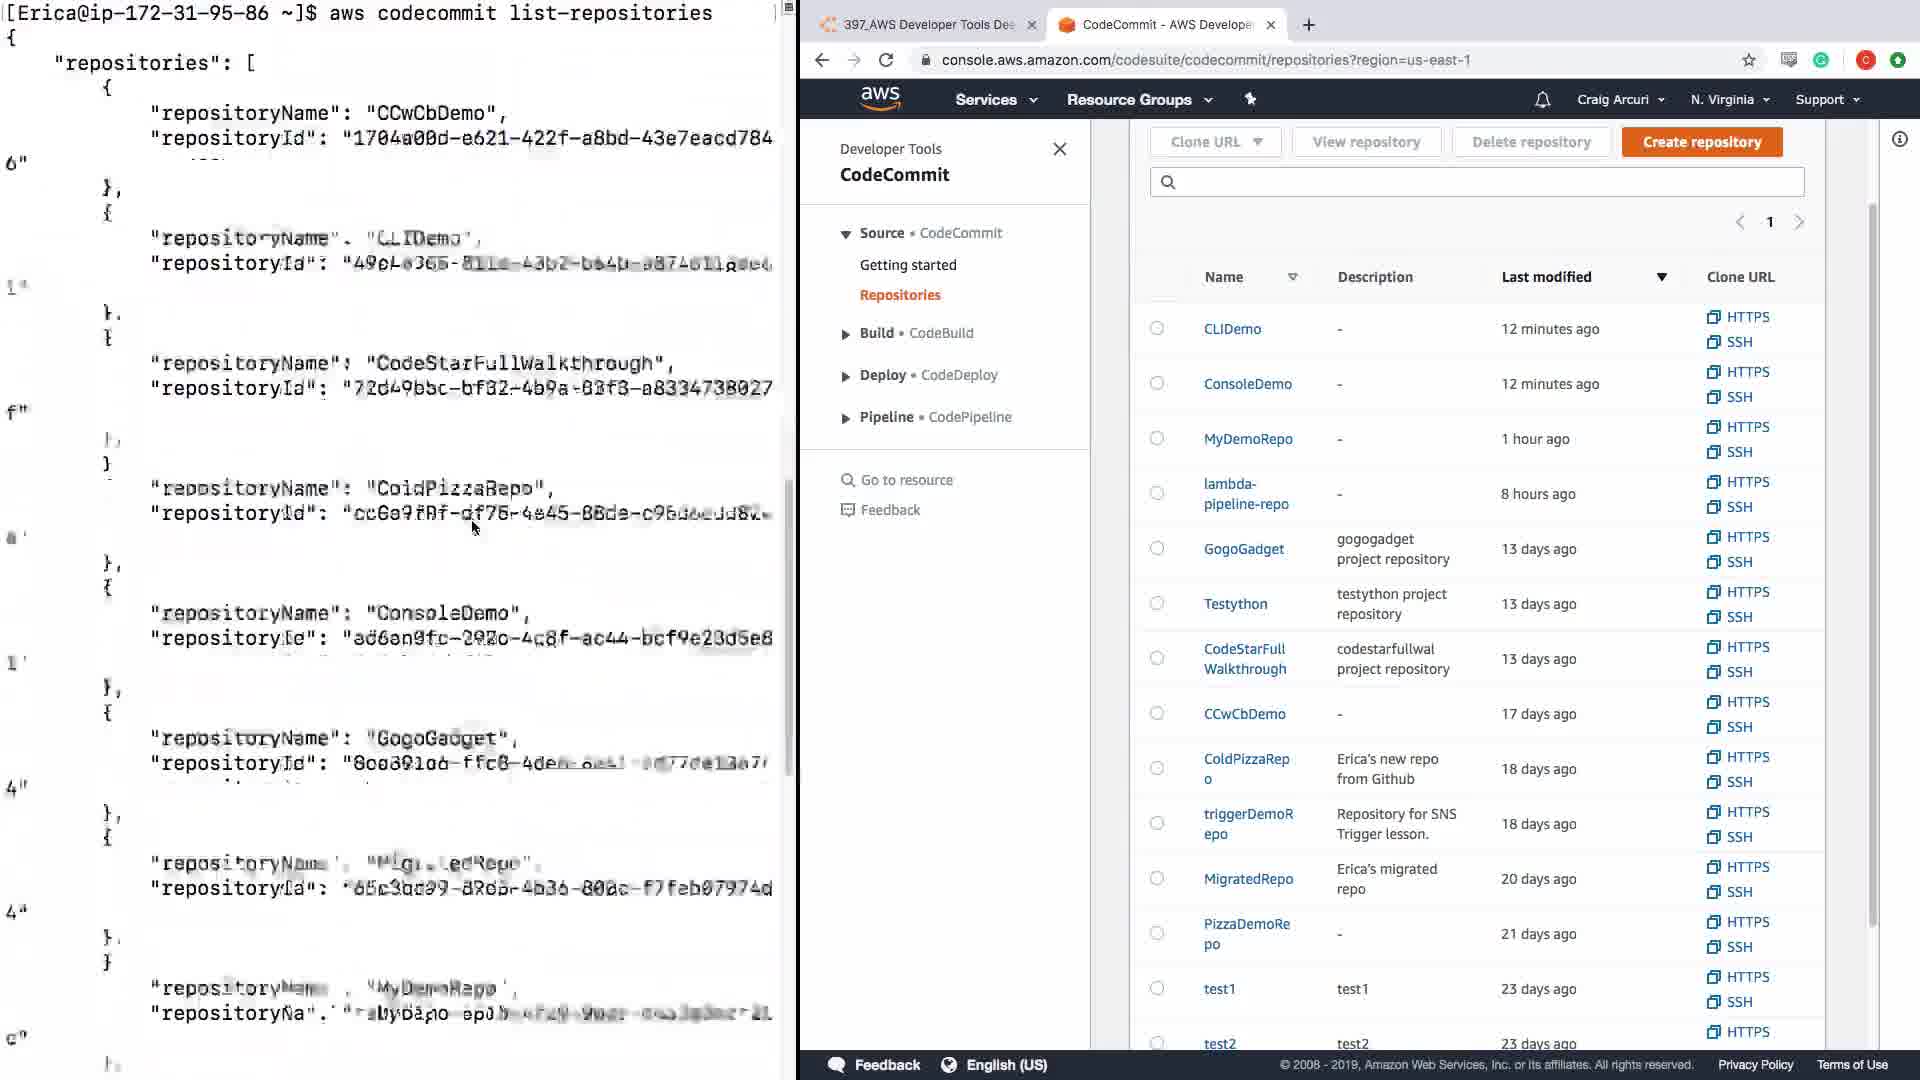The width and height of the screenshot is (1920, 1080).
Task: Copy HTTPS clone URL for CLIDemo
Action: pyautogui.click(x=1738, y=317)
